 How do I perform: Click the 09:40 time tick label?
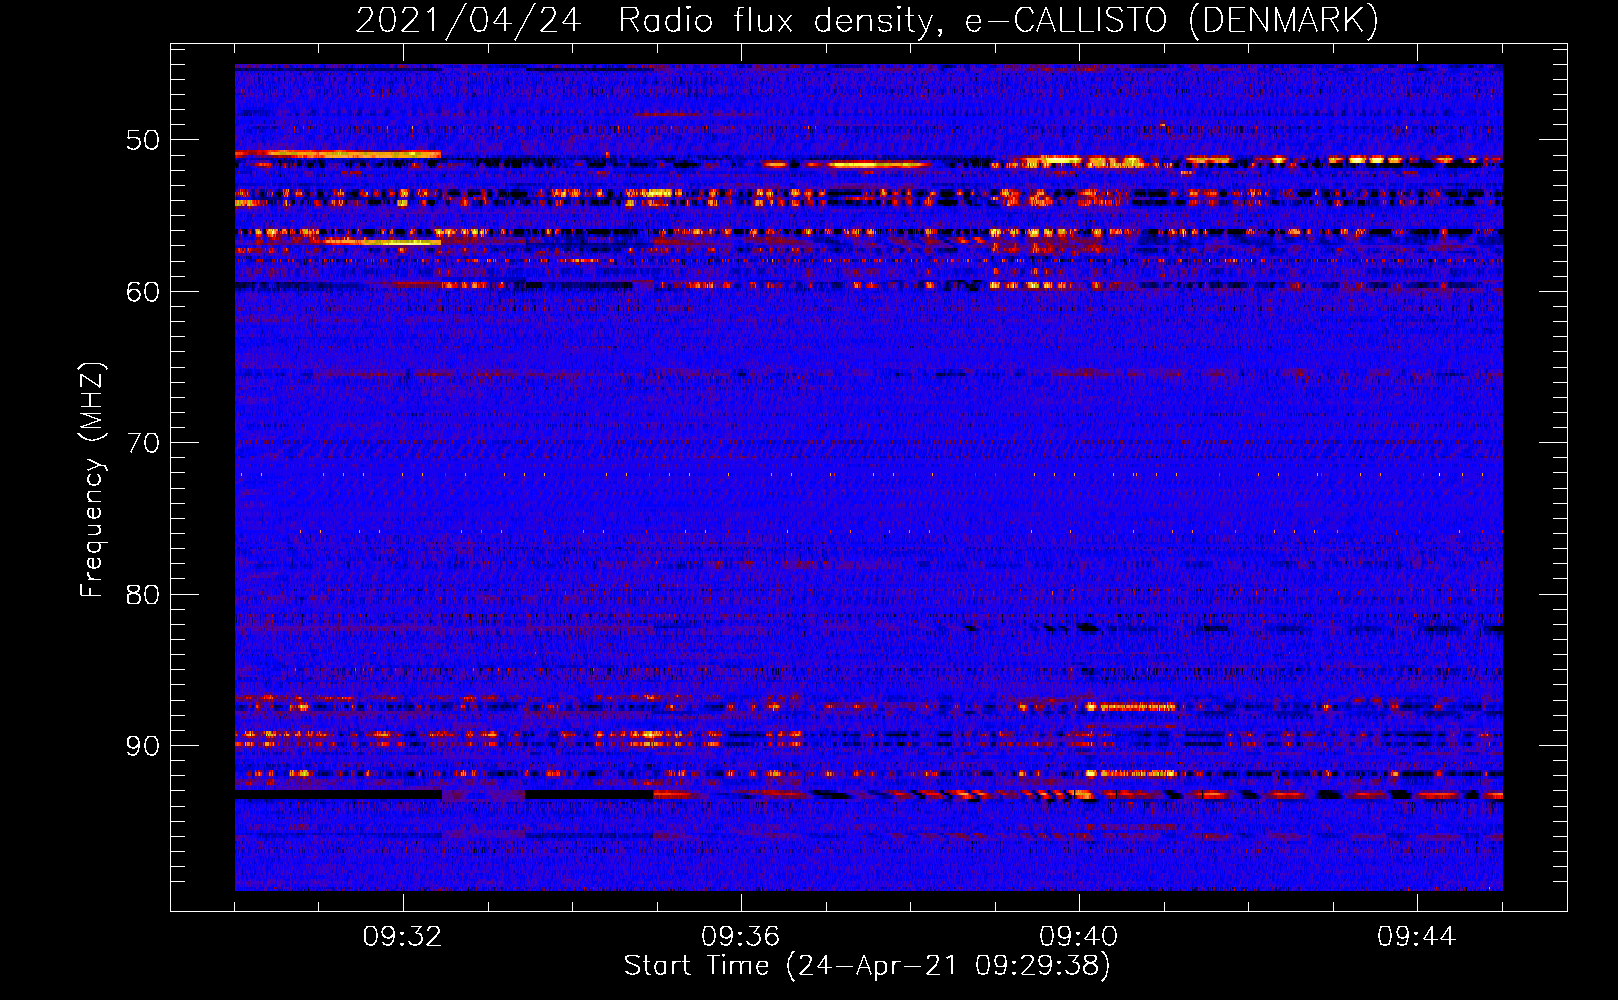(x=1079, y=937)
